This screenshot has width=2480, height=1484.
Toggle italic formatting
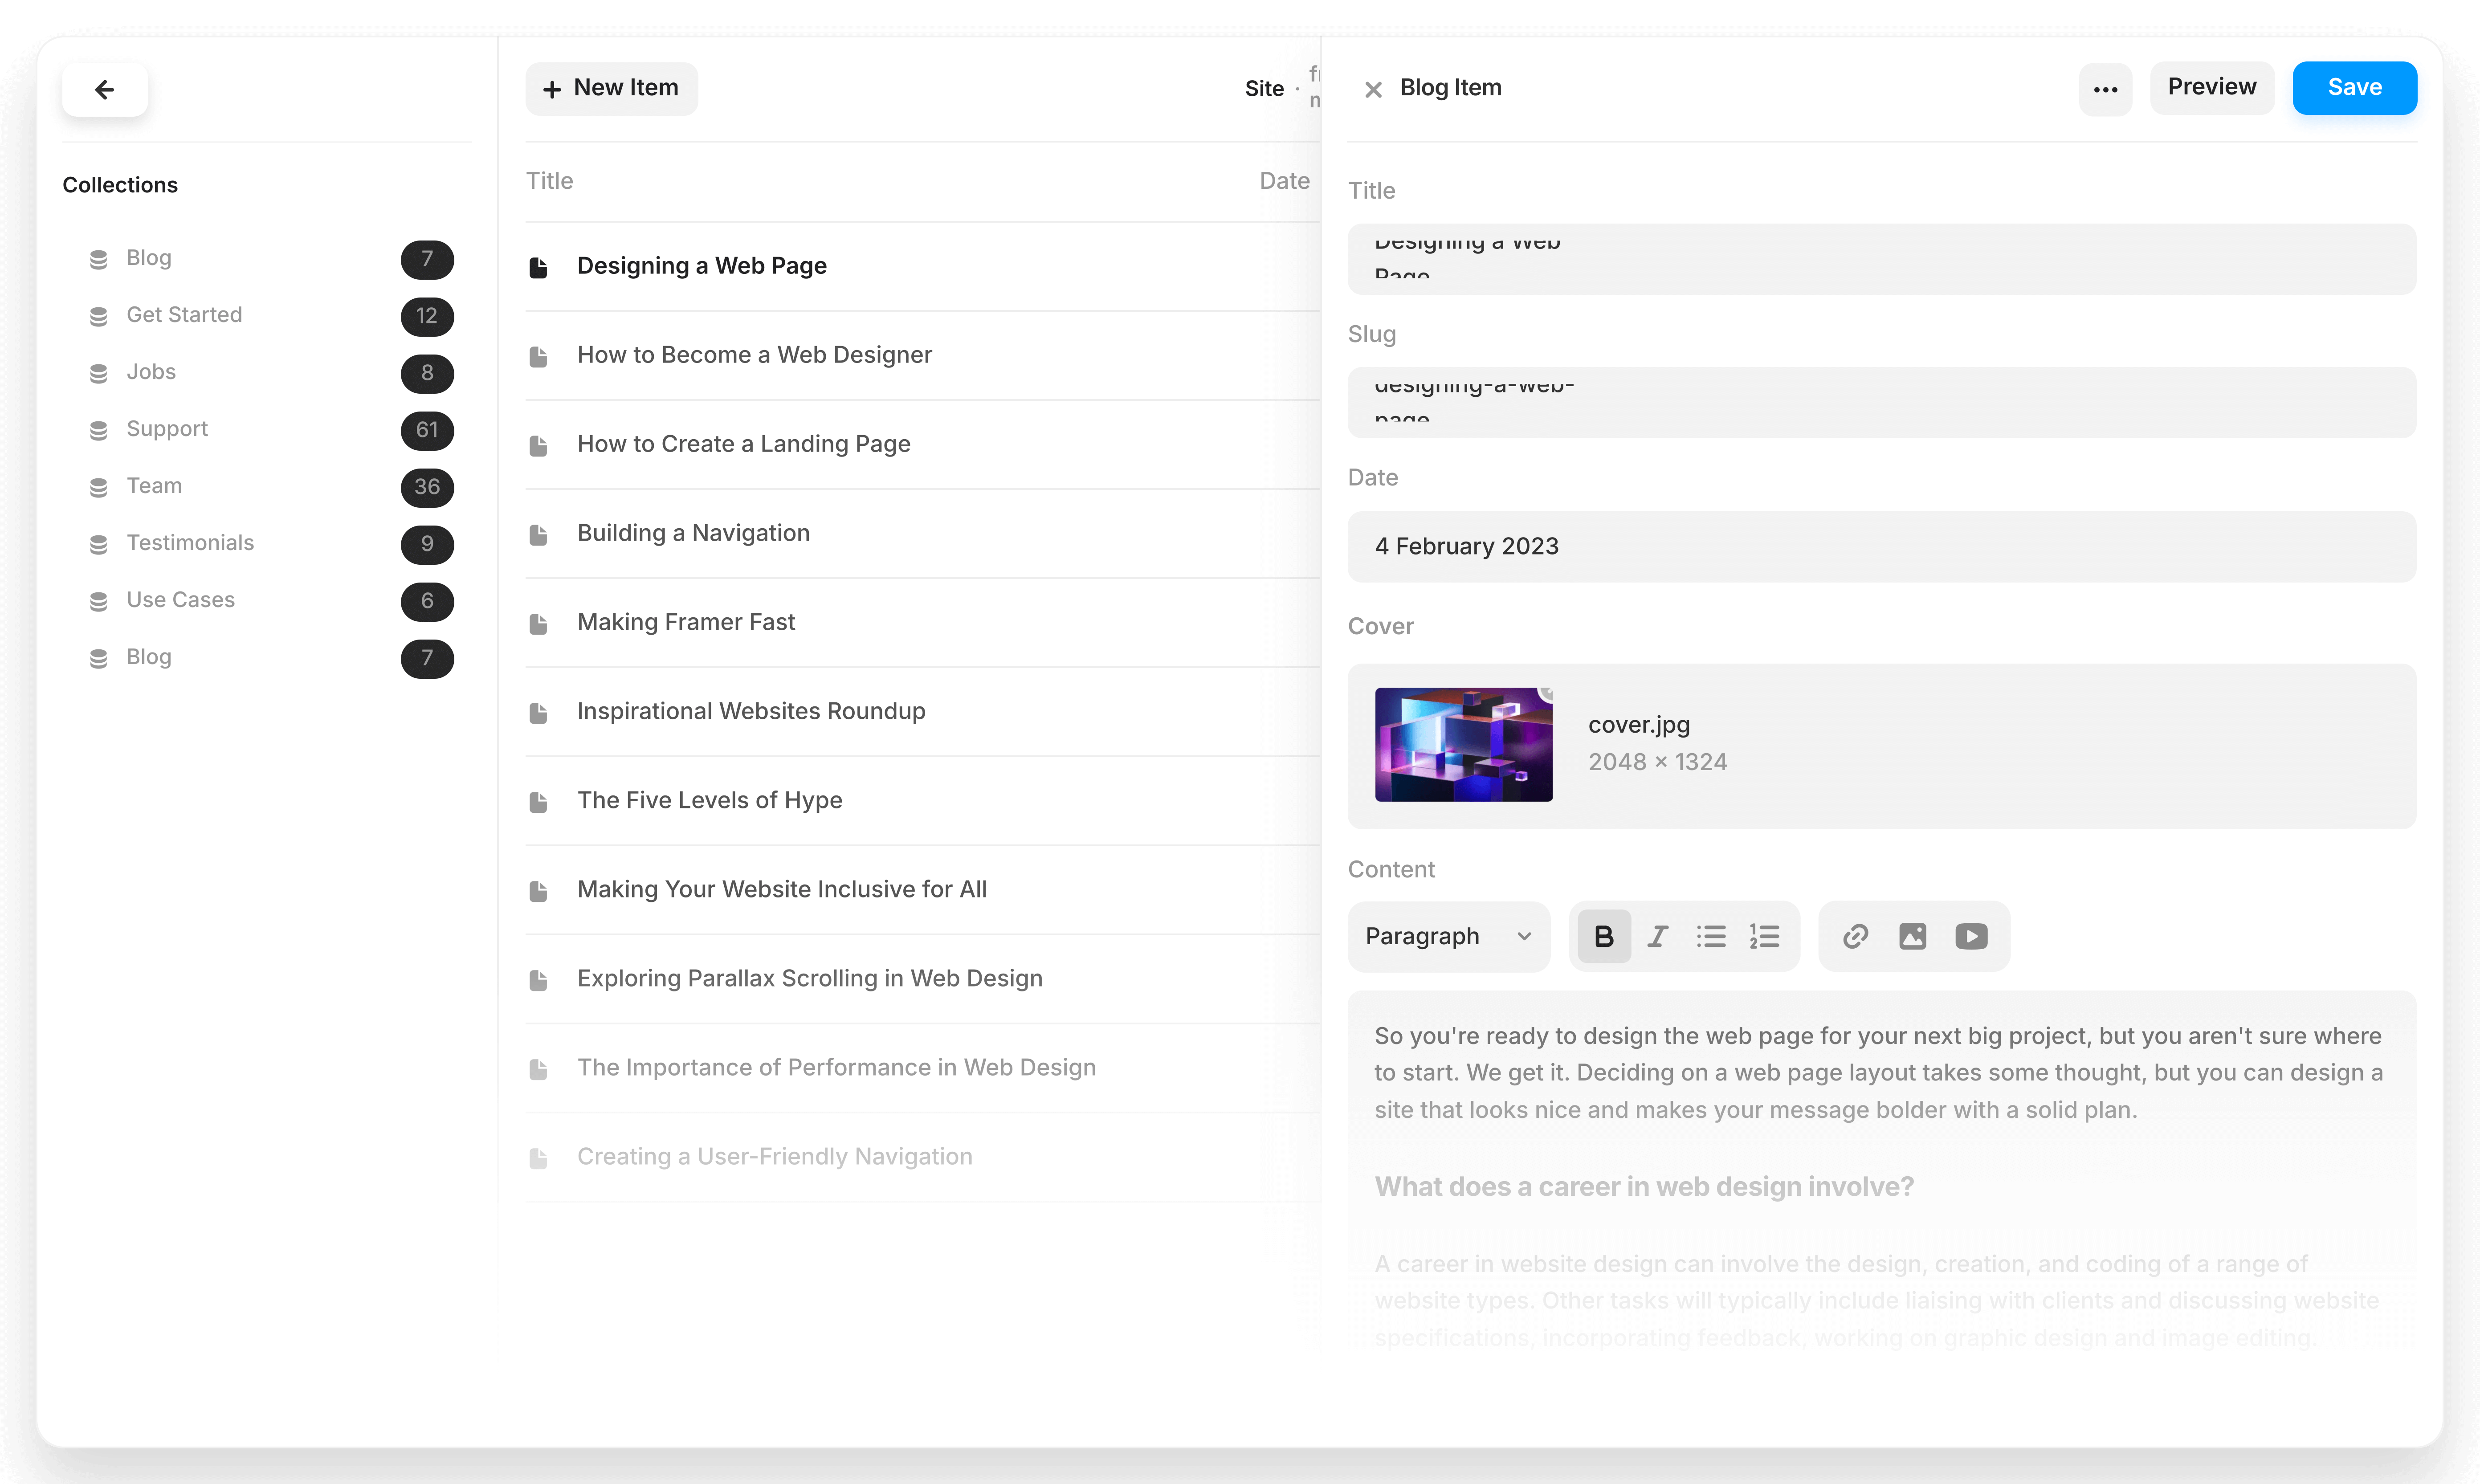coord(1657,936)
